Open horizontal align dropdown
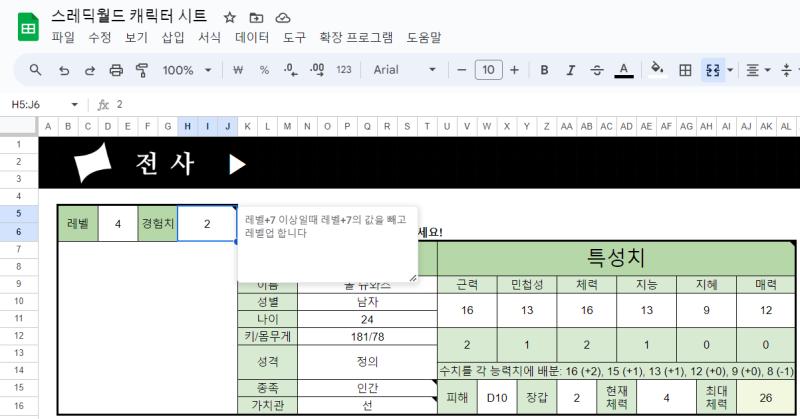800x419 pixels. (758, 70)
